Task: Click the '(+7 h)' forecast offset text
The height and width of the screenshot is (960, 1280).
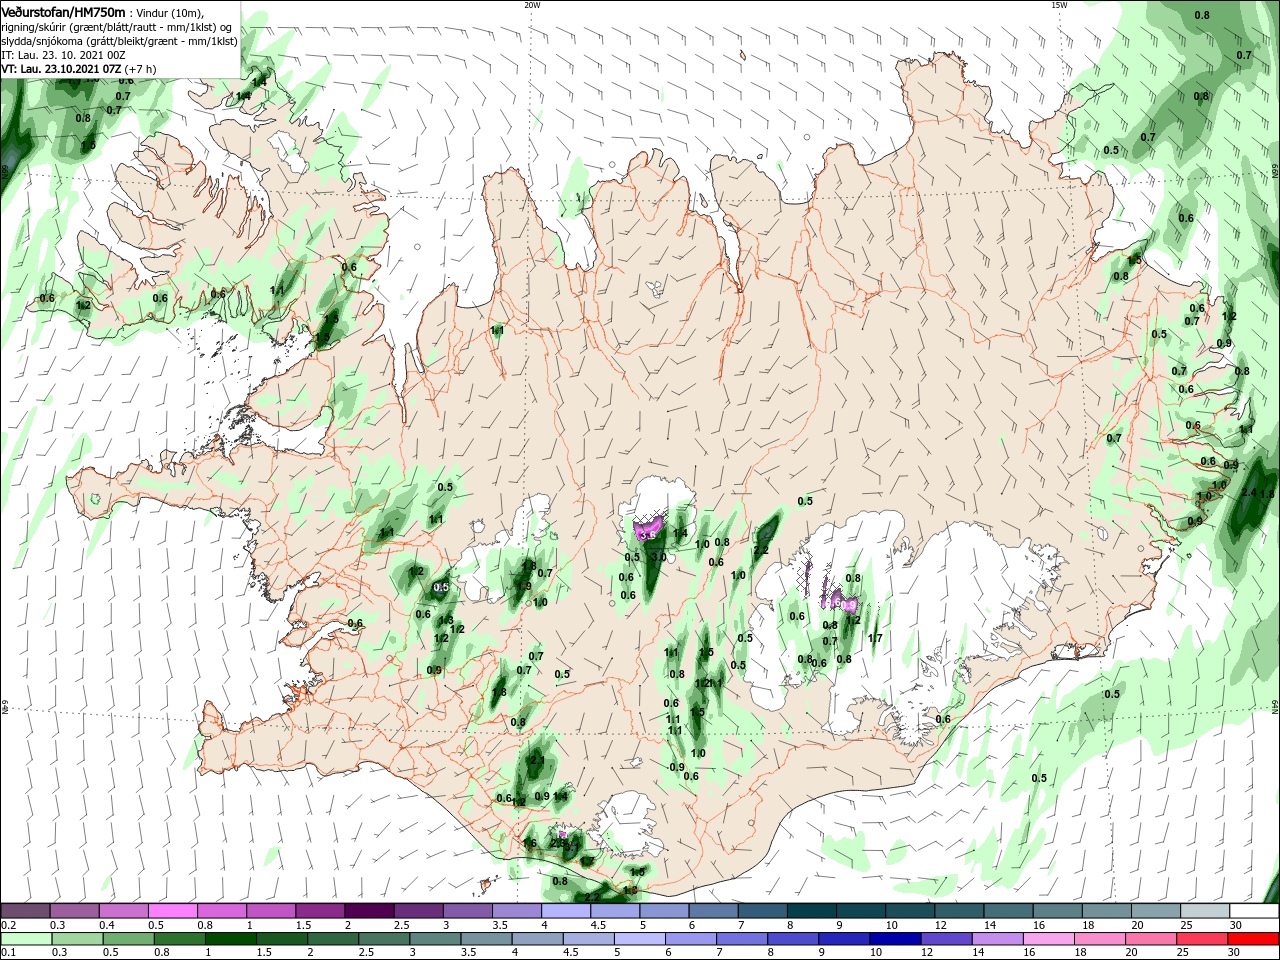Action: (x=140, y=69)
